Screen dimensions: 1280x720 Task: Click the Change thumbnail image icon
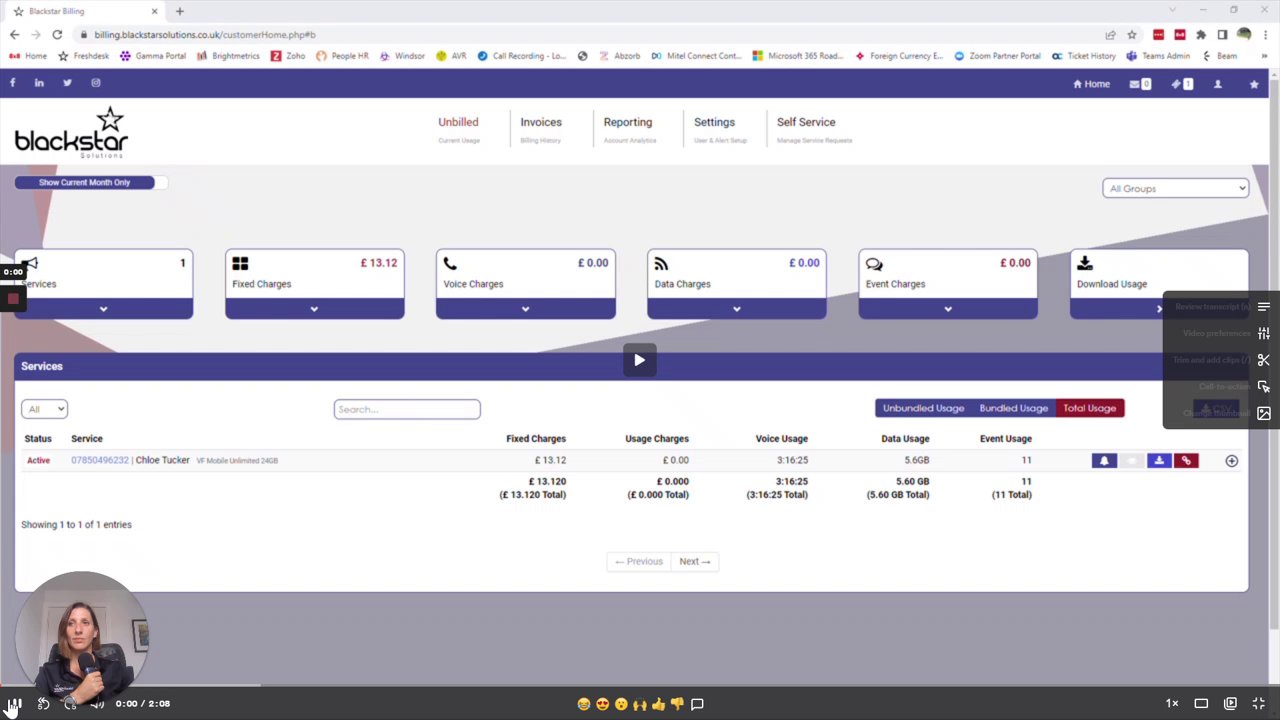coord(1264,413)
